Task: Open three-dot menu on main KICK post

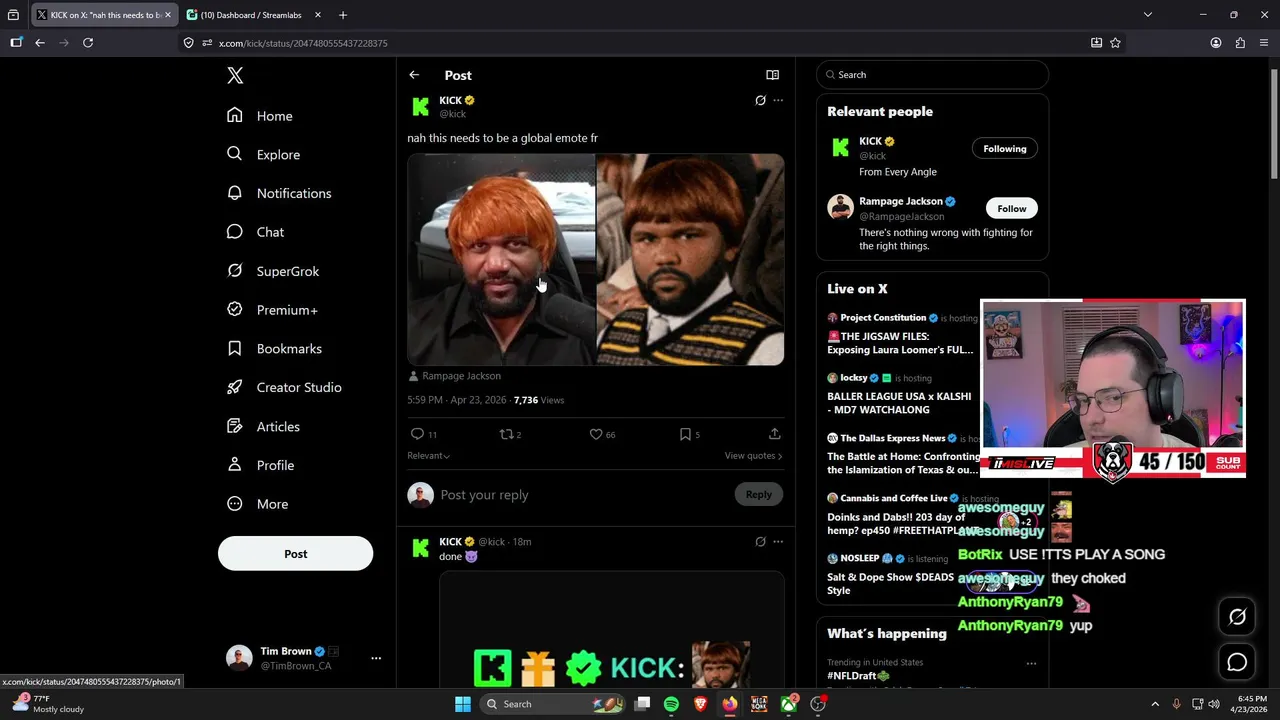Action: [x=778, y=100]
